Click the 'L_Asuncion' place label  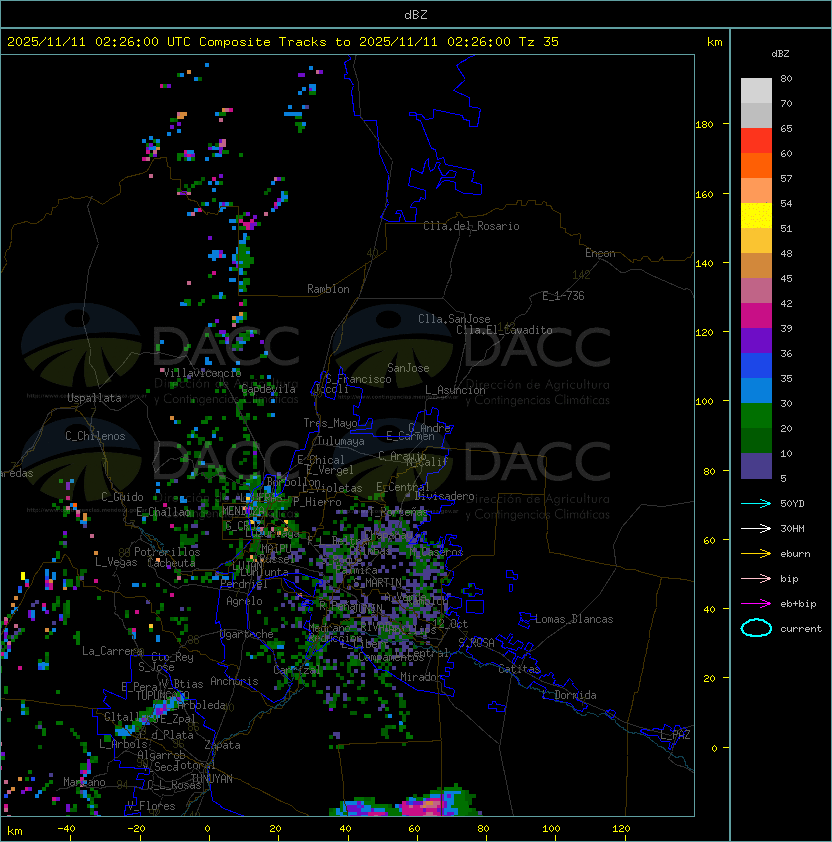pyautogui.click(x=455, y=390)
